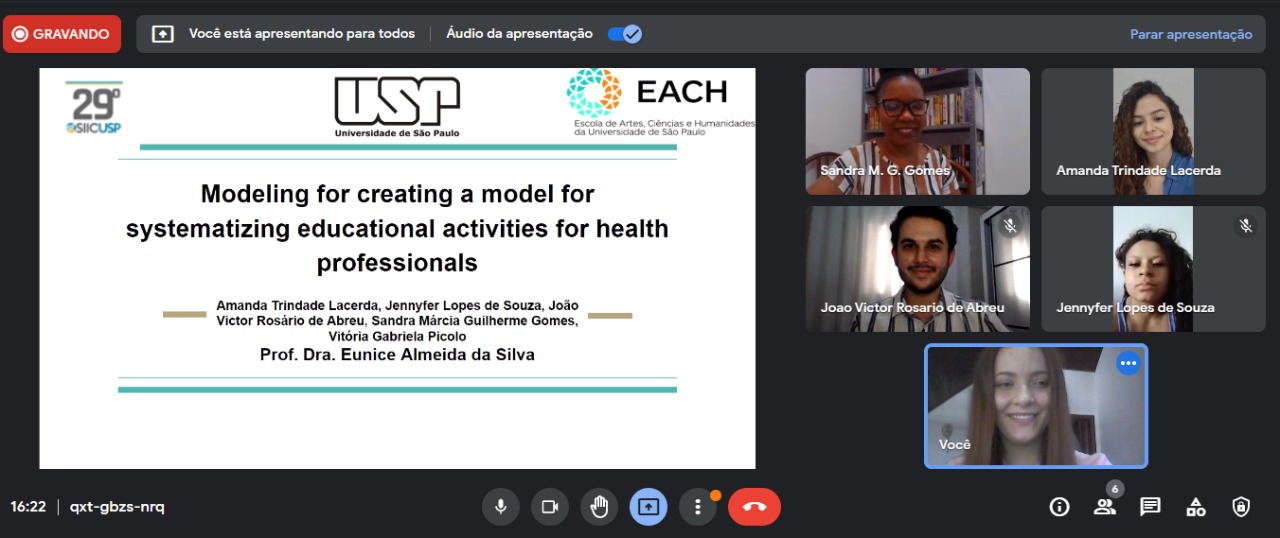Turn off the camera

click(x=549, y=507)
